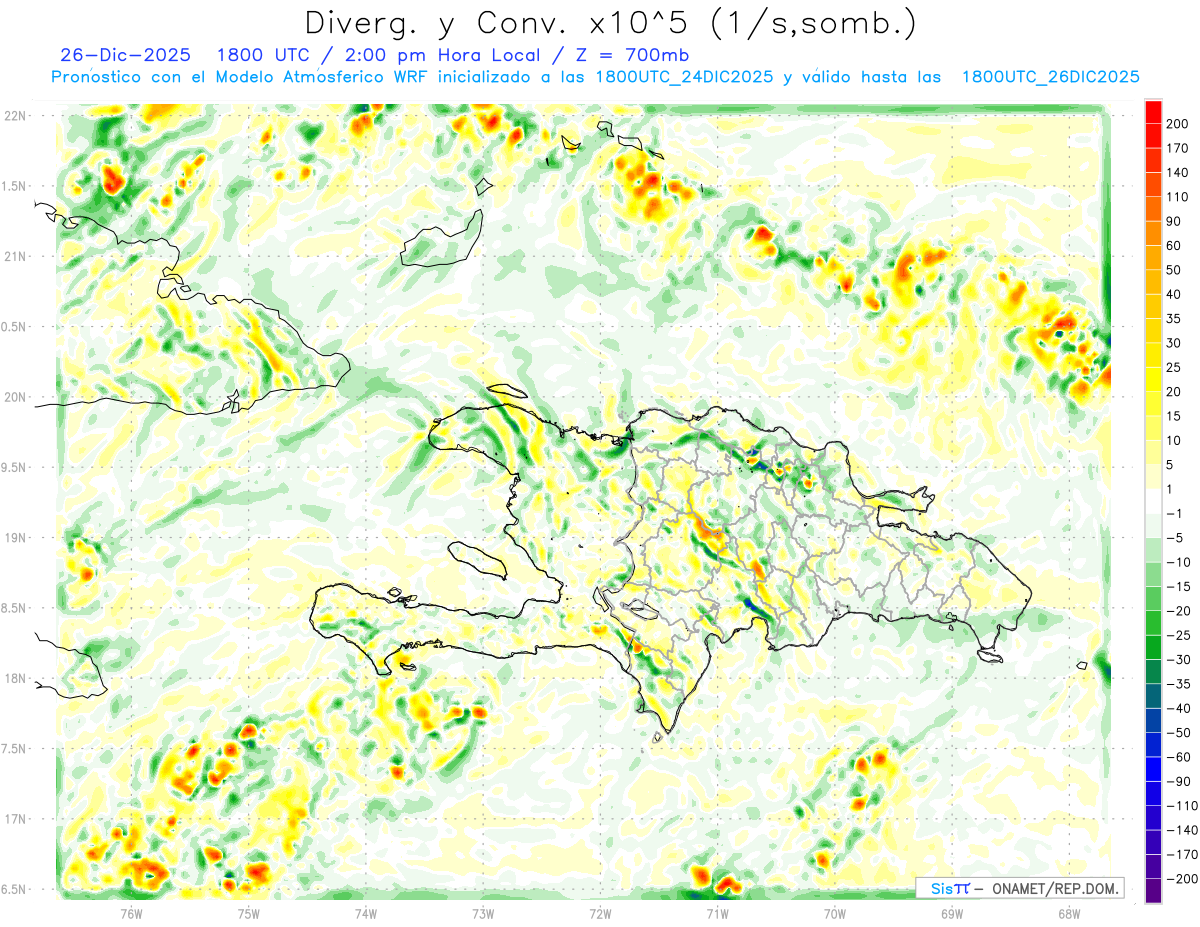Click the "17N" latitude label
The image size is (1200, 927).
click(15, 819)
